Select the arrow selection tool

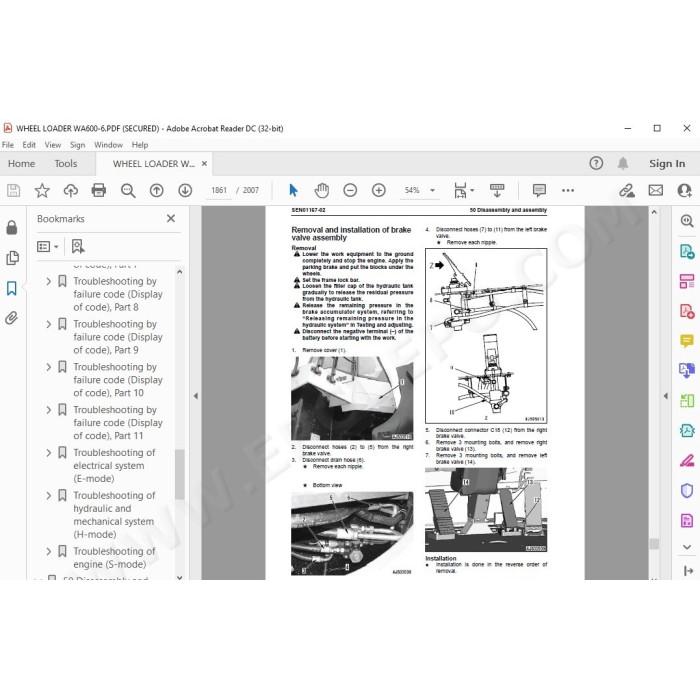tap(293, 191)
